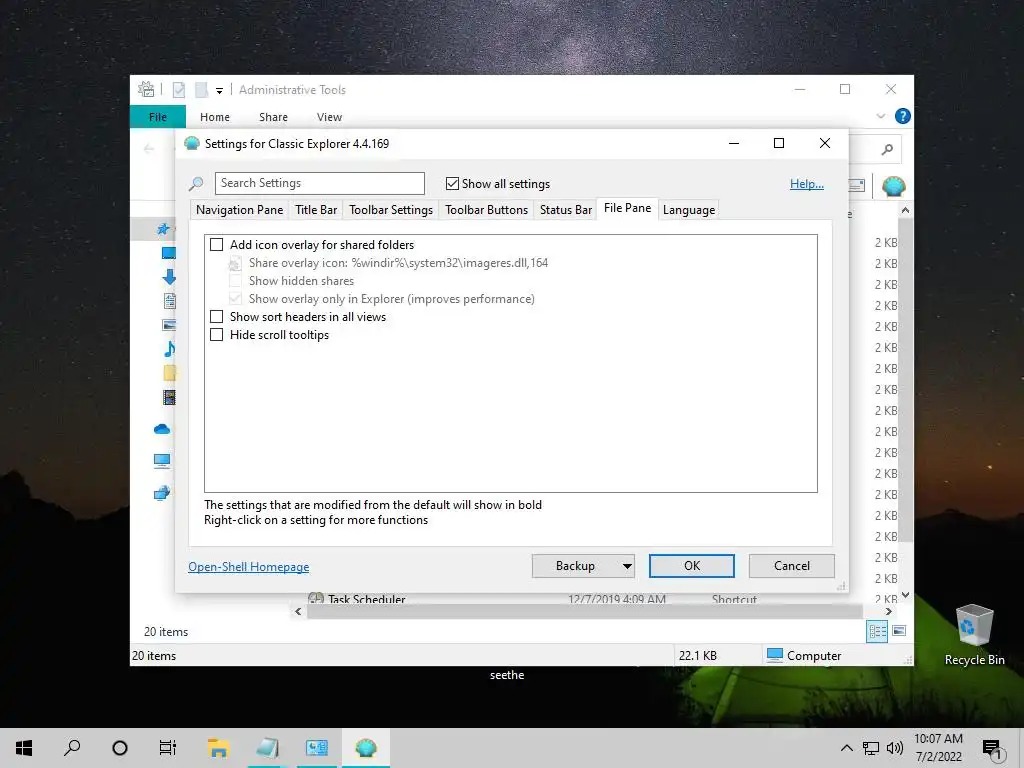Visit the Open-Shell Homepage link

(249, 567)
